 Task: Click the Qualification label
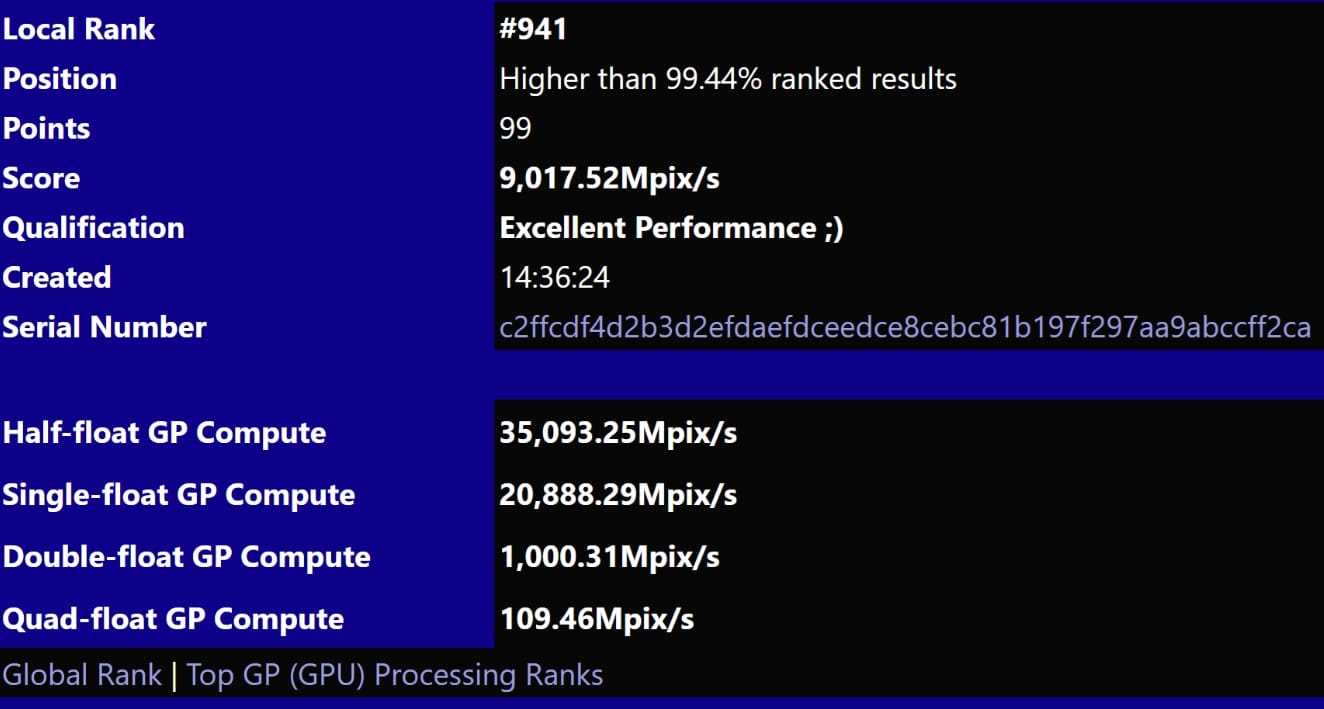[x=93, y=228]
